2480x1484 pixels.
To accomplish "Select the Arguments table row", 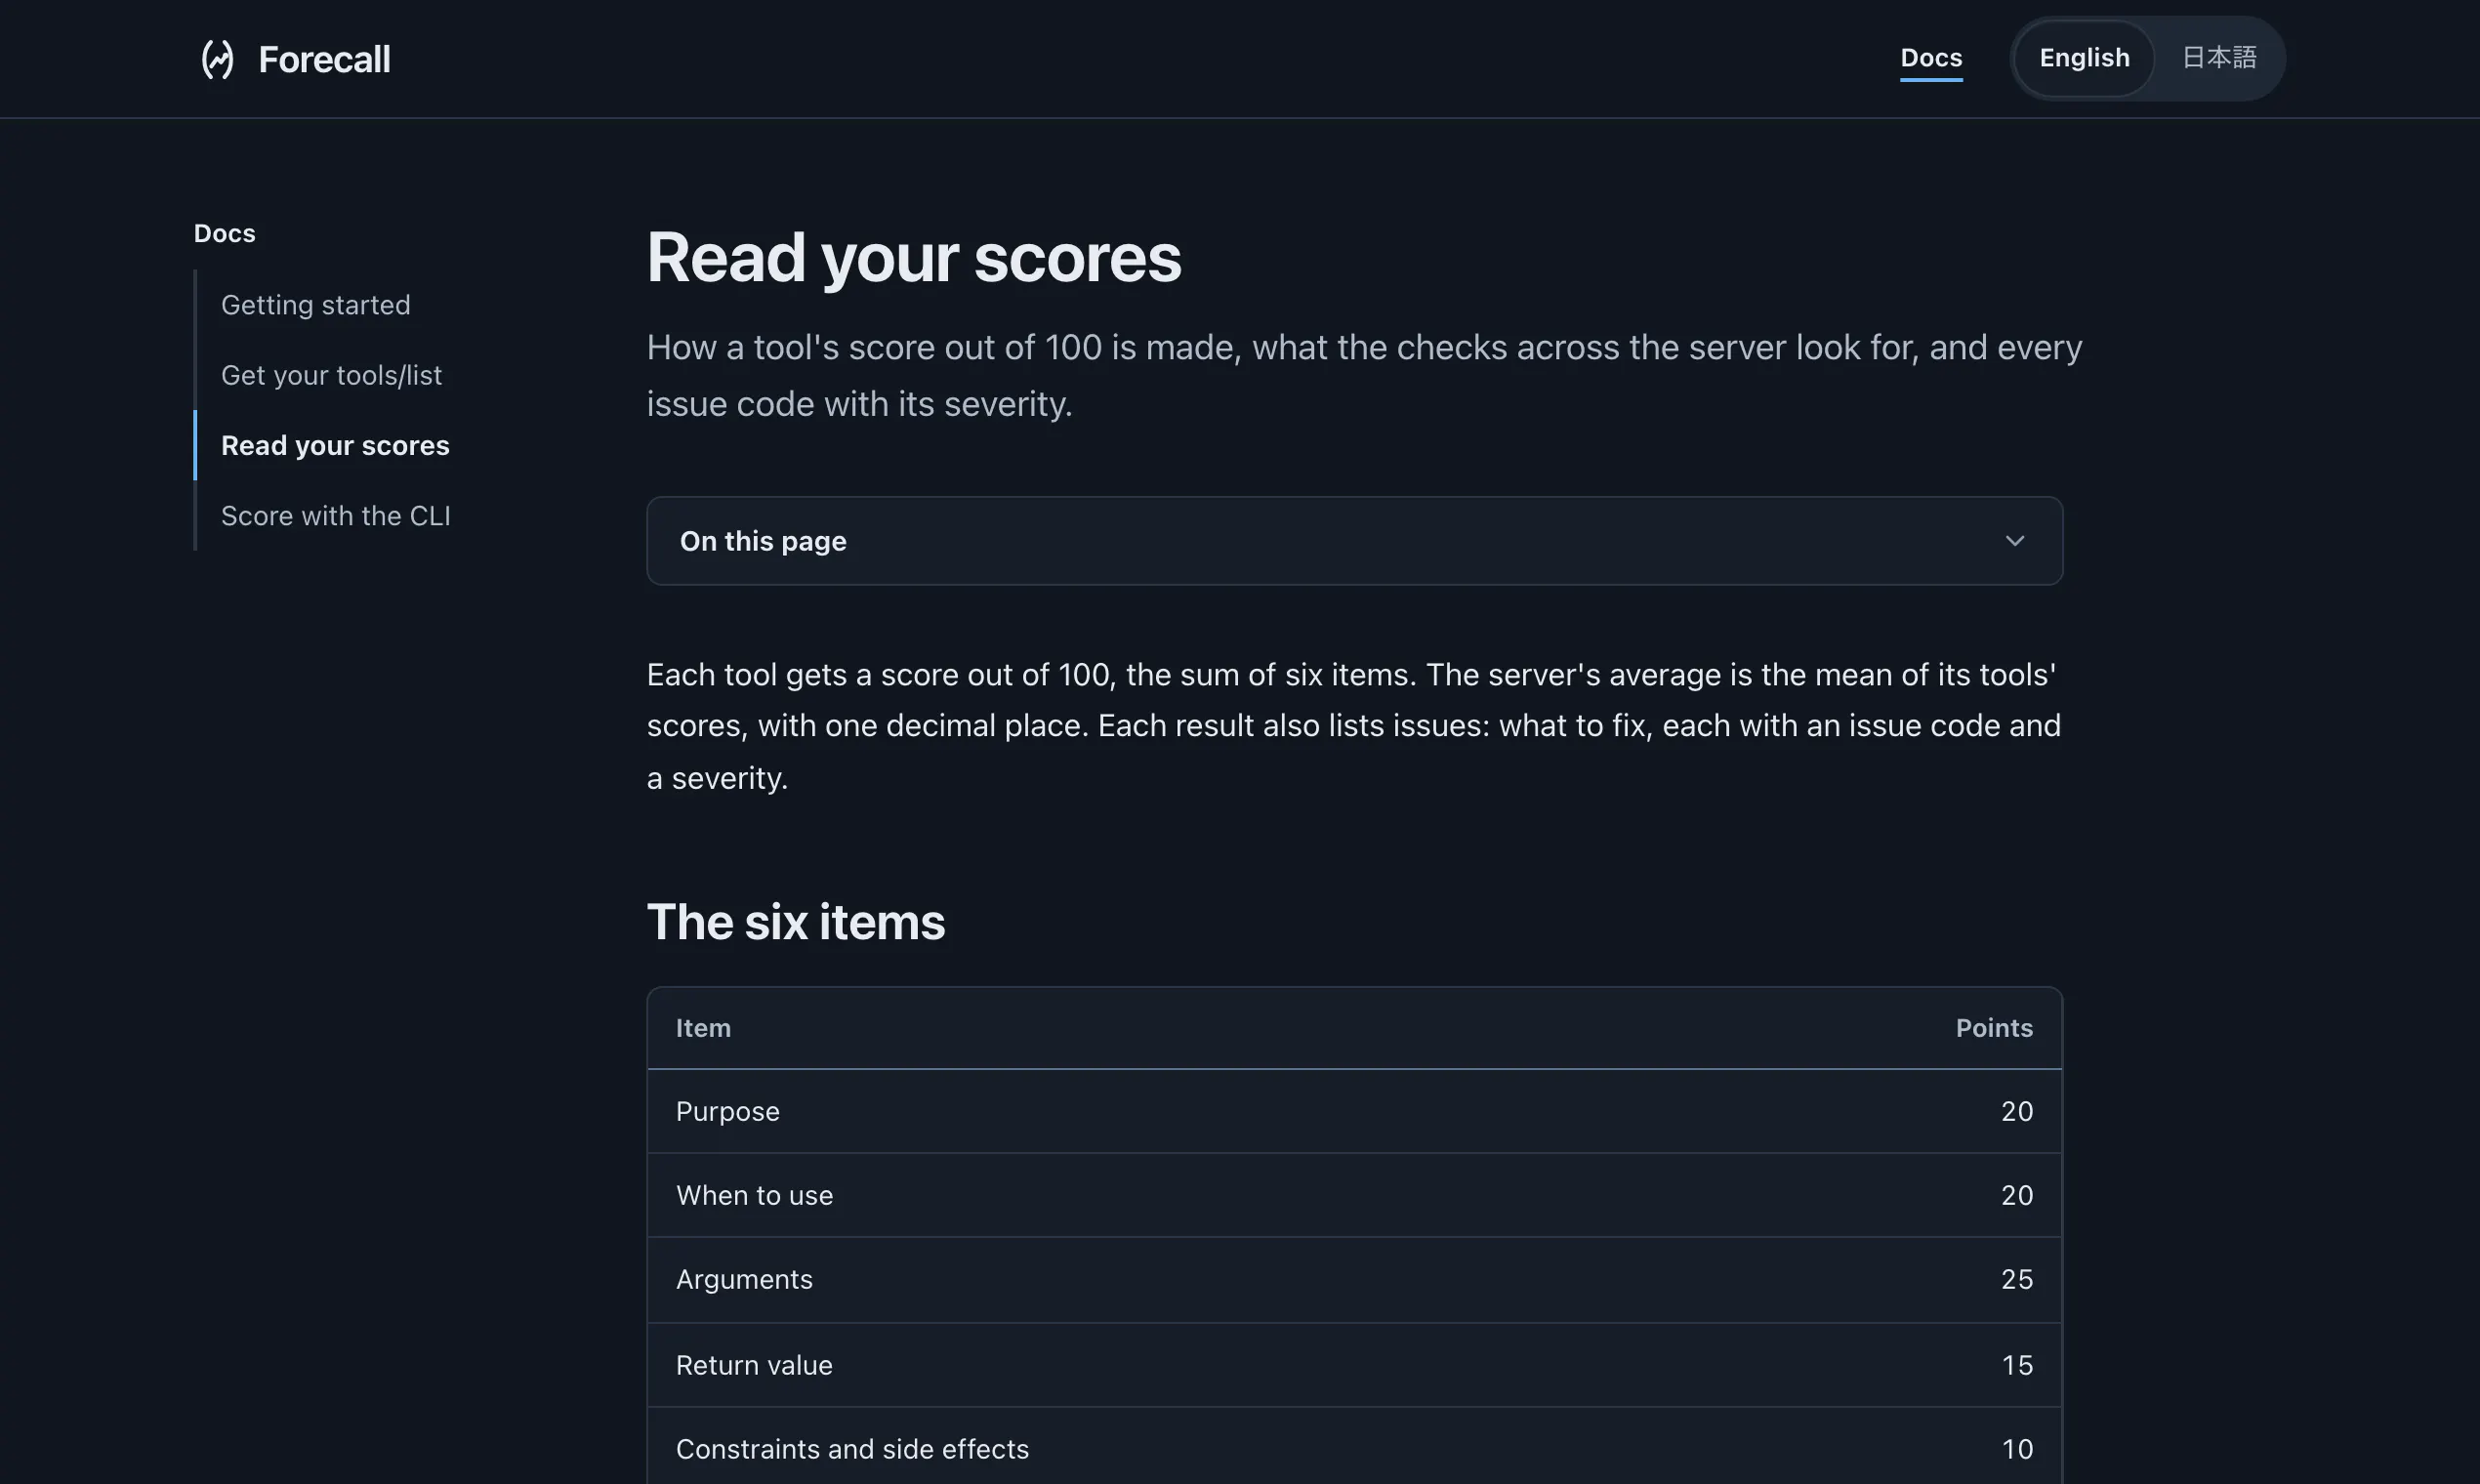I will click(x=1354, y=1280).
